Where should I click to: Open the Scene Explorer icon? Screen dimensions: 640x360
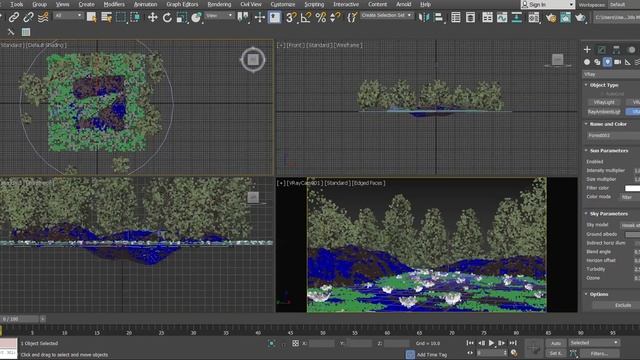pyautogui.click(x=456, y=18)
